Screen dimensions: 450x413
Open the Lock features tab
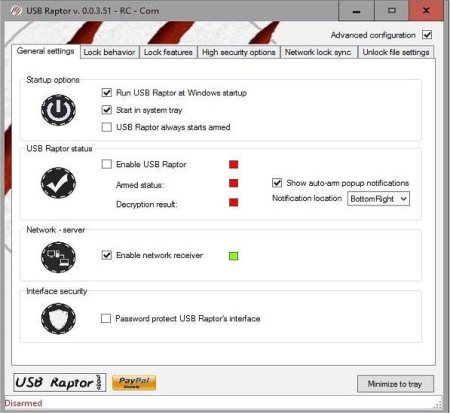(x=168, y=52)
